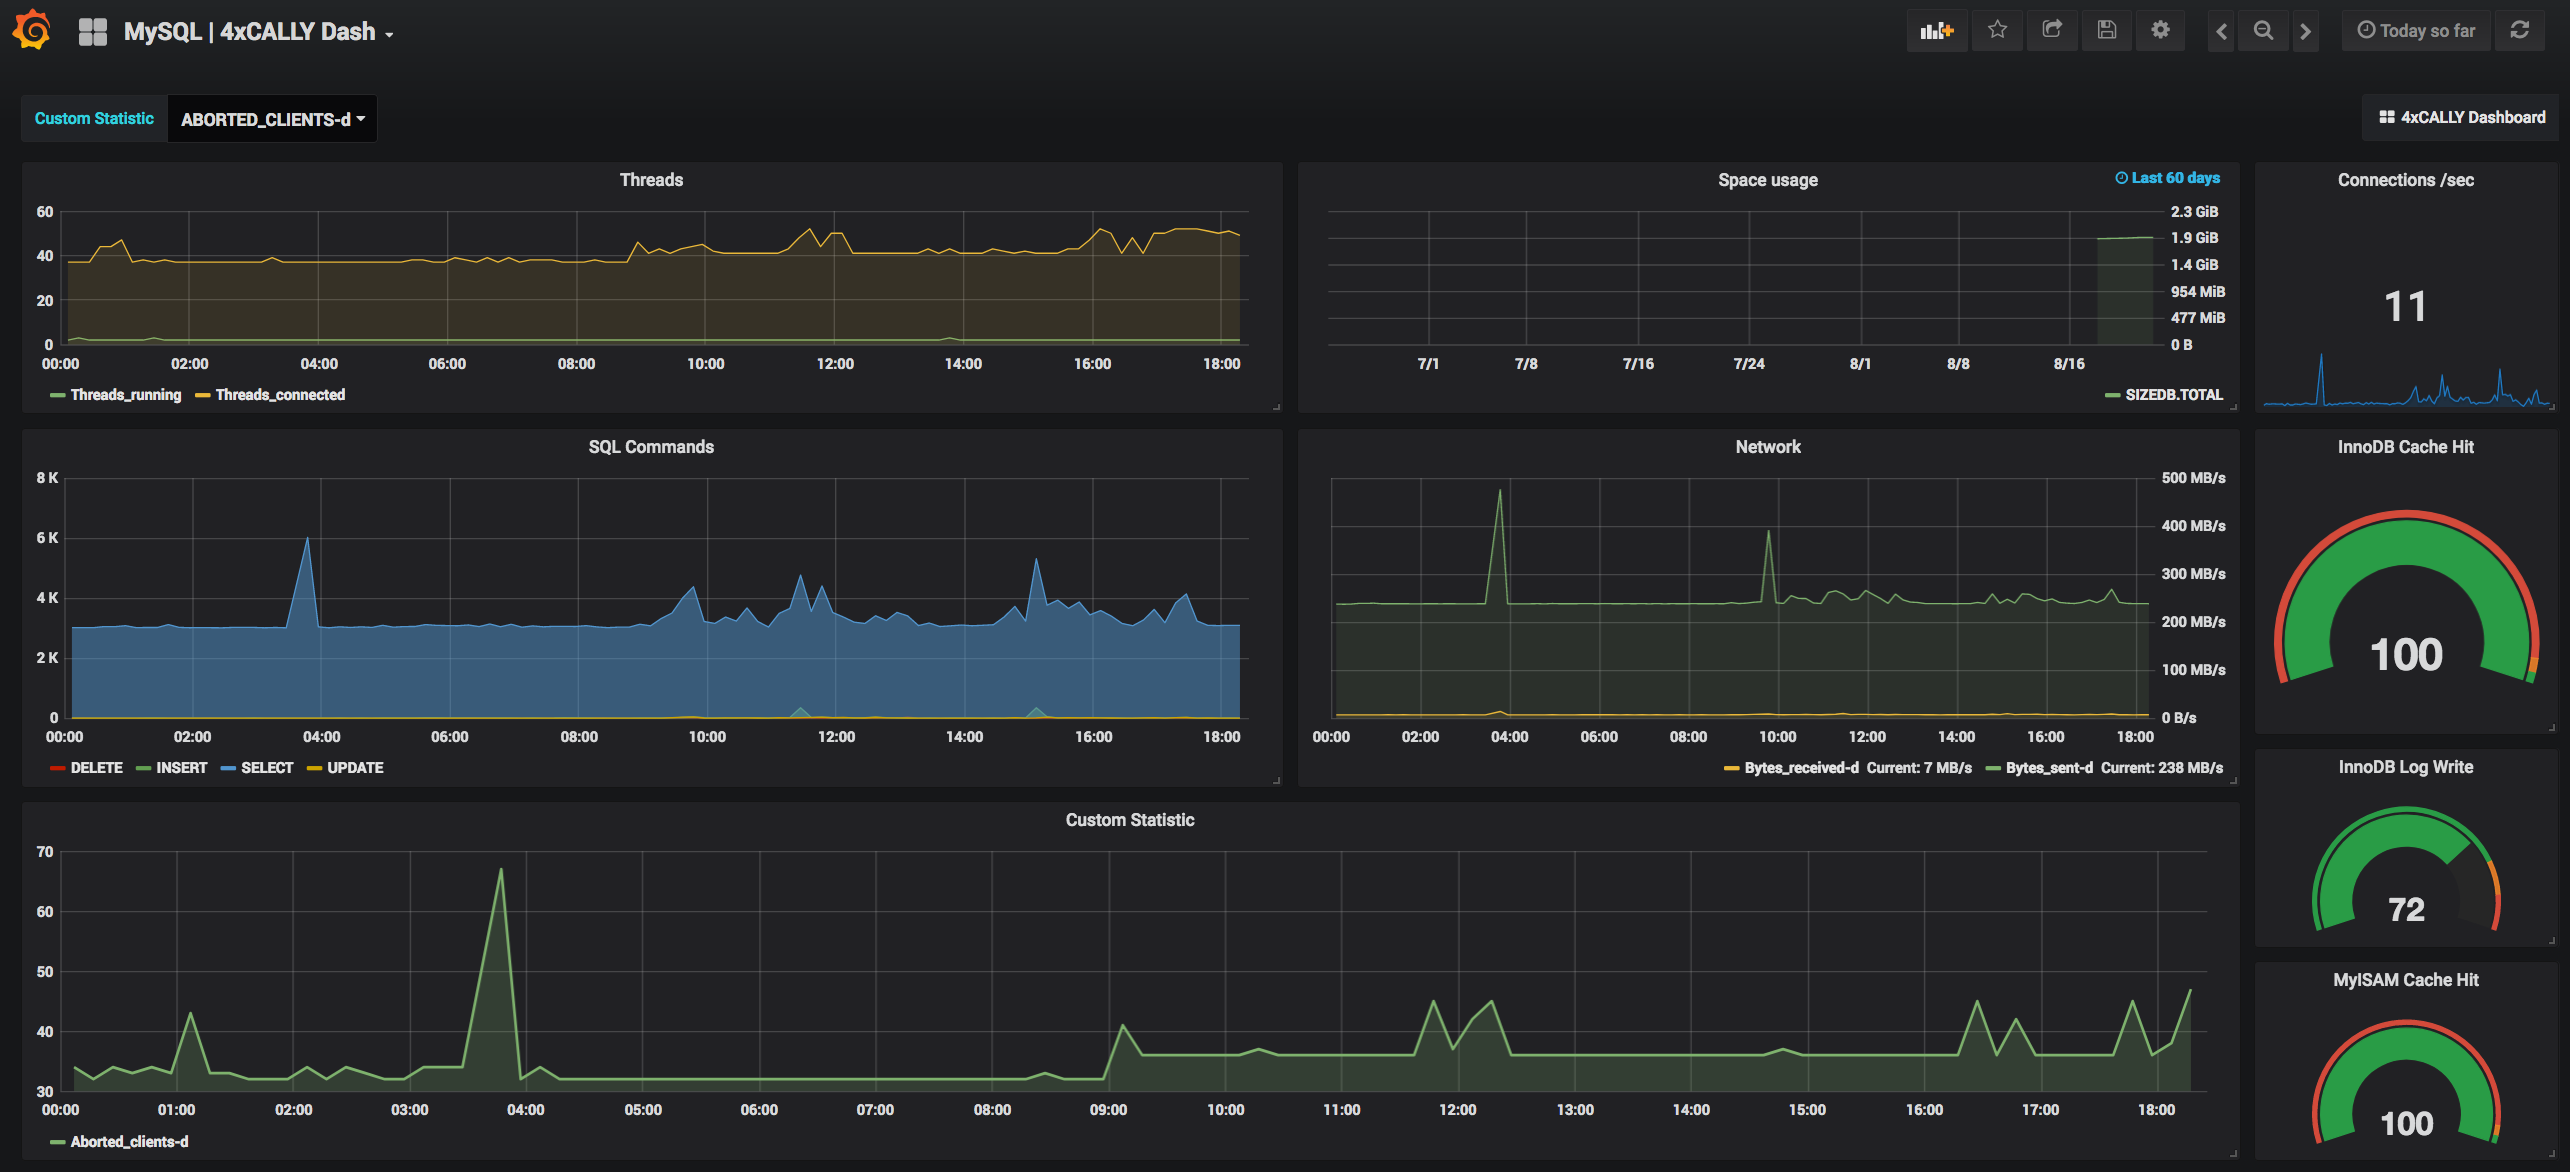Open the Space usage panel title menu
Image resolution: width=2570 pixels, height=1172 pixels.
coord(1767,180)
